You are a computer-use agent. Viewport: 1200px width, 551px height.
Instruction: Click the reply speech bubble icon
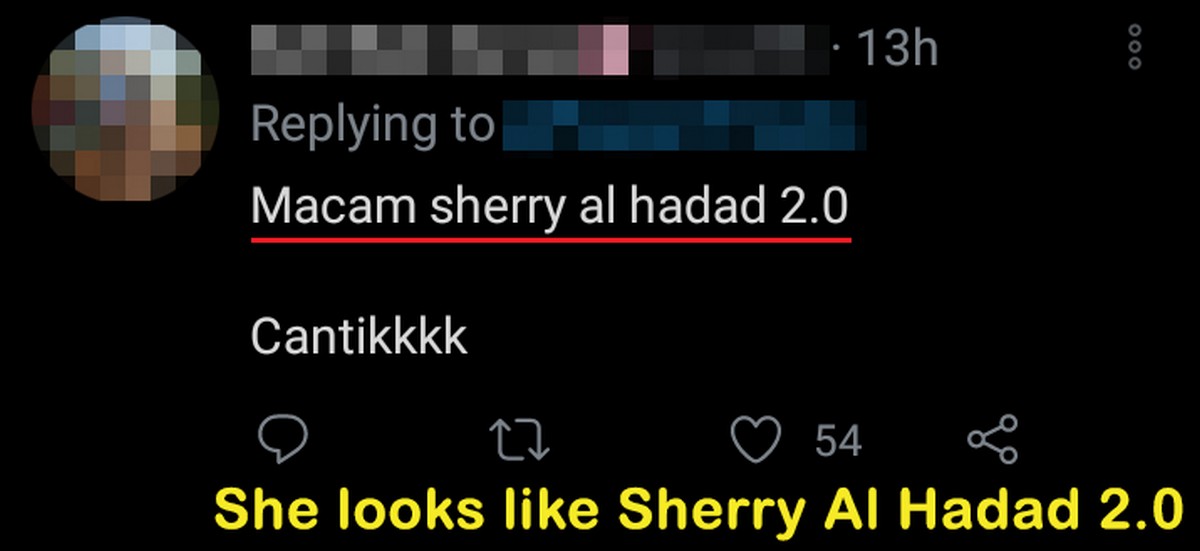coord(283,439)
